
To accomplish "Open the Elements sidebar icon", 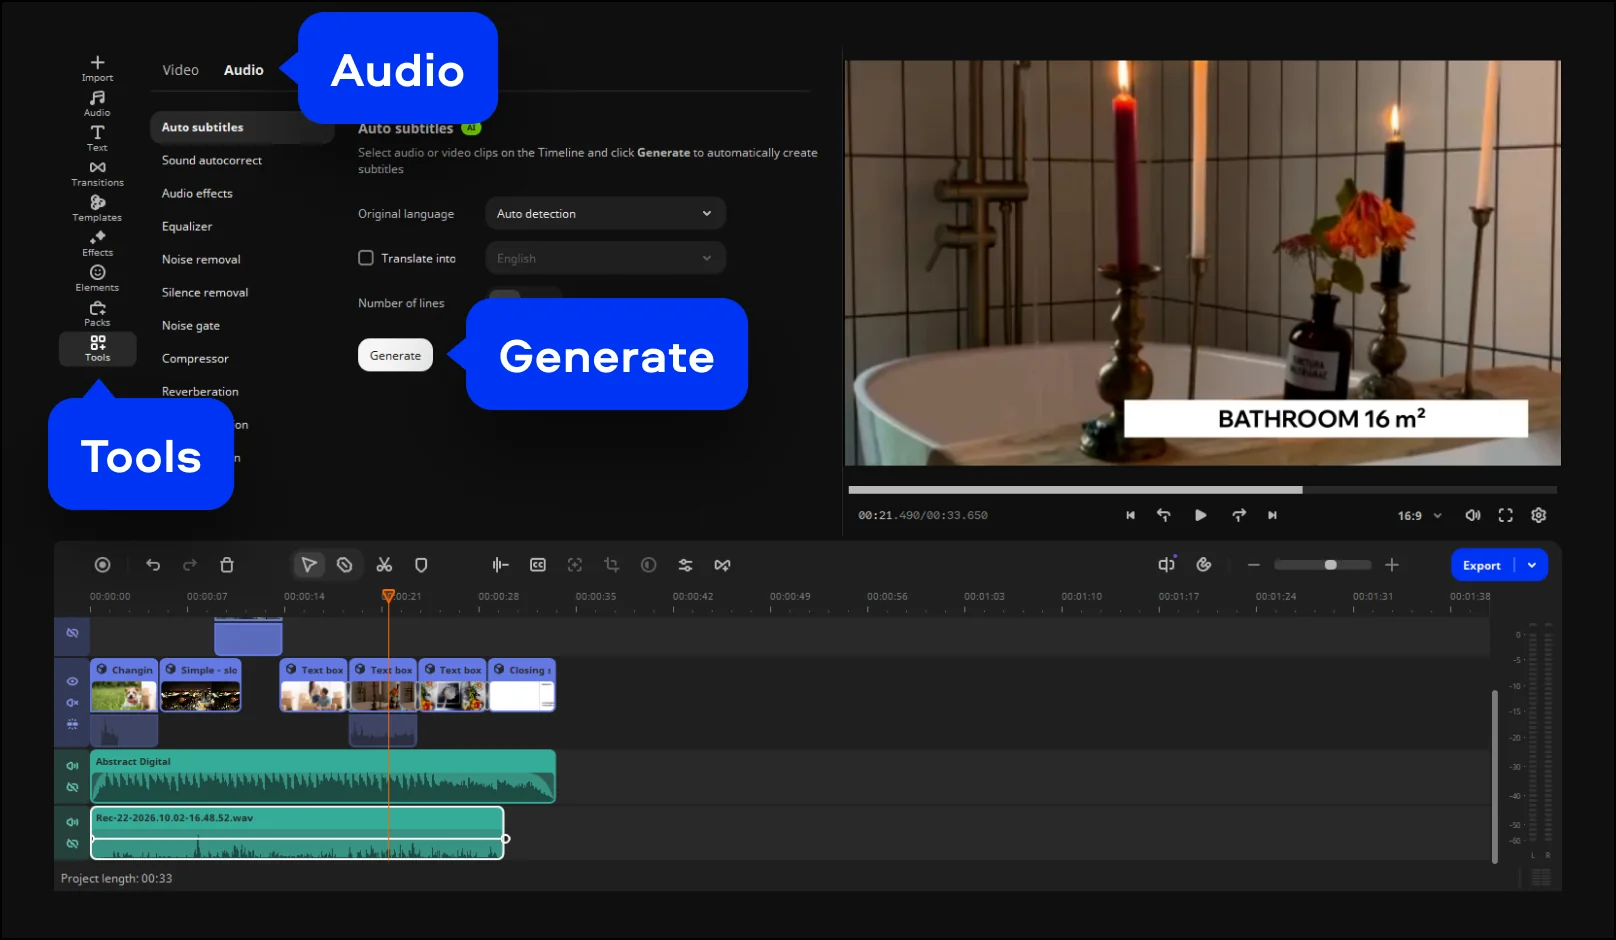I will coord(97,278).
